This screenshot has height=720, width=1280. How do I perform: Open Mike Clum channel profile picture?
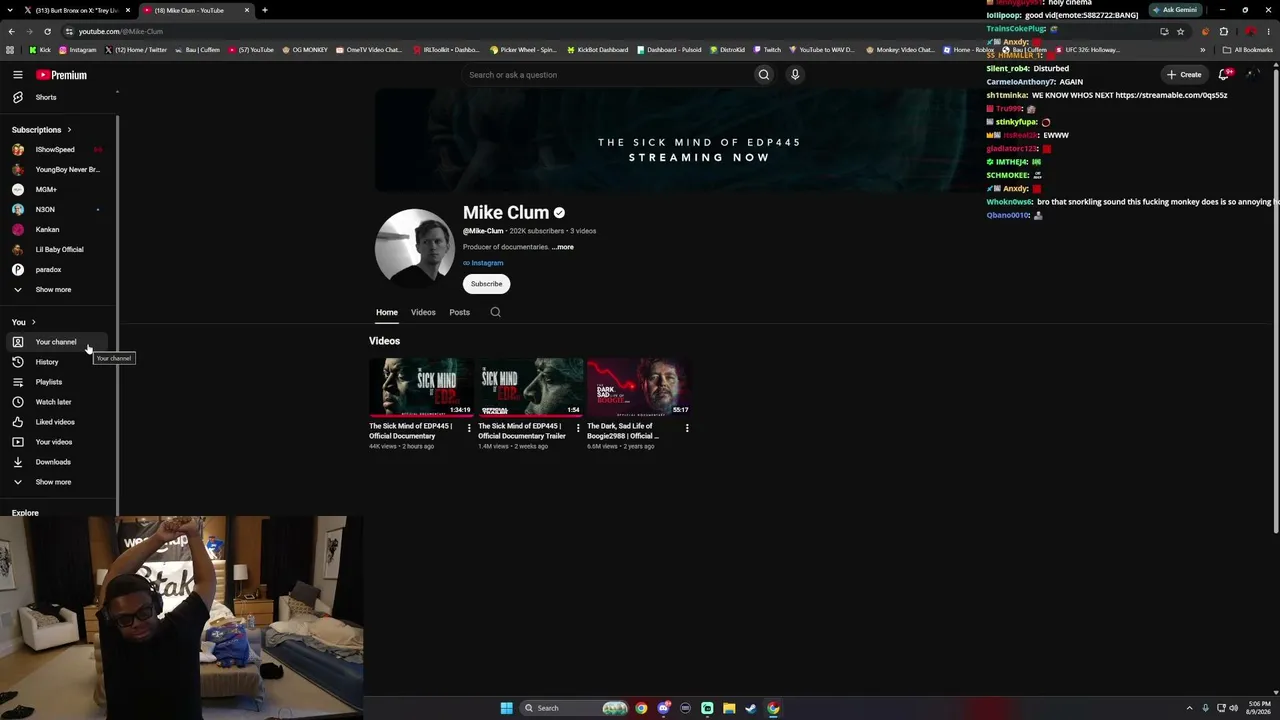click(x=415, y=249)
